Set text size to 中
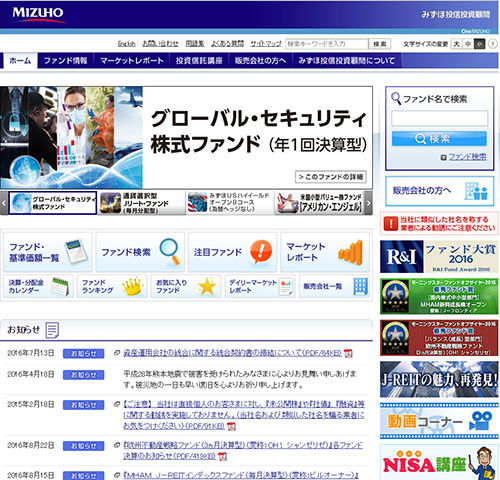 [x=468, y=44]
